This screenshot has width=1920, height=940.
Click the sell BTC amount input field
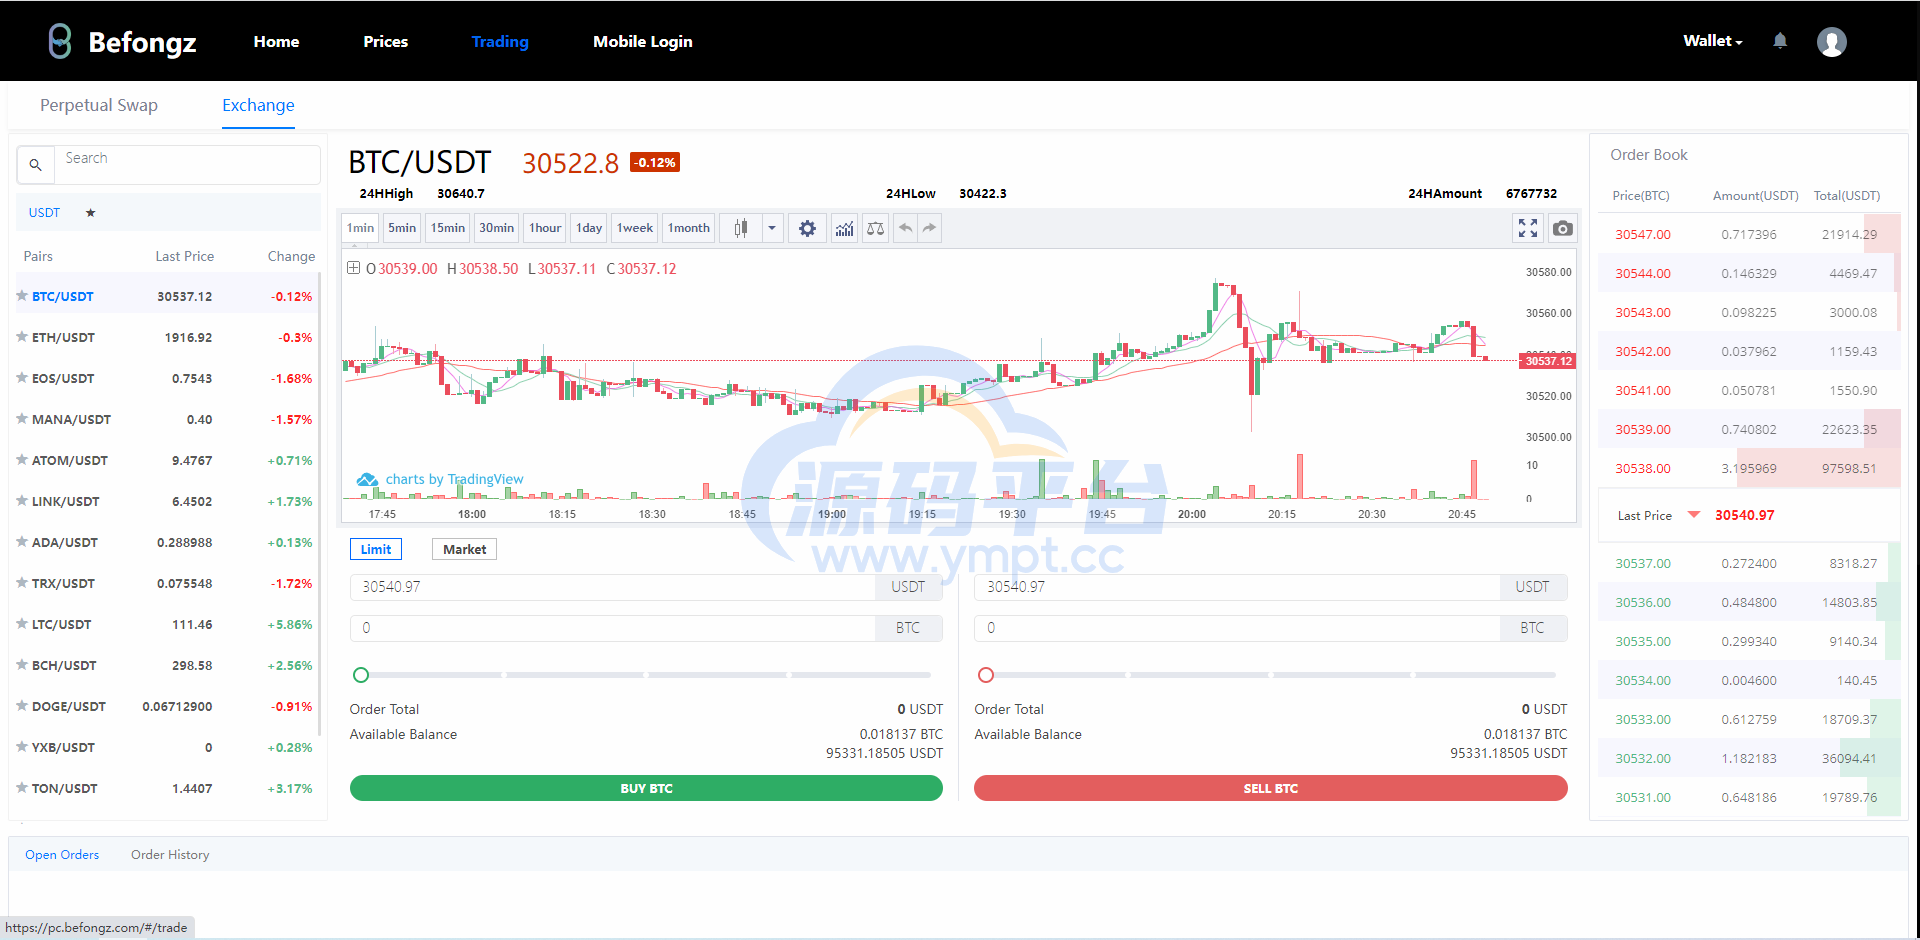pyautogui.click(x=1237, y=628)
